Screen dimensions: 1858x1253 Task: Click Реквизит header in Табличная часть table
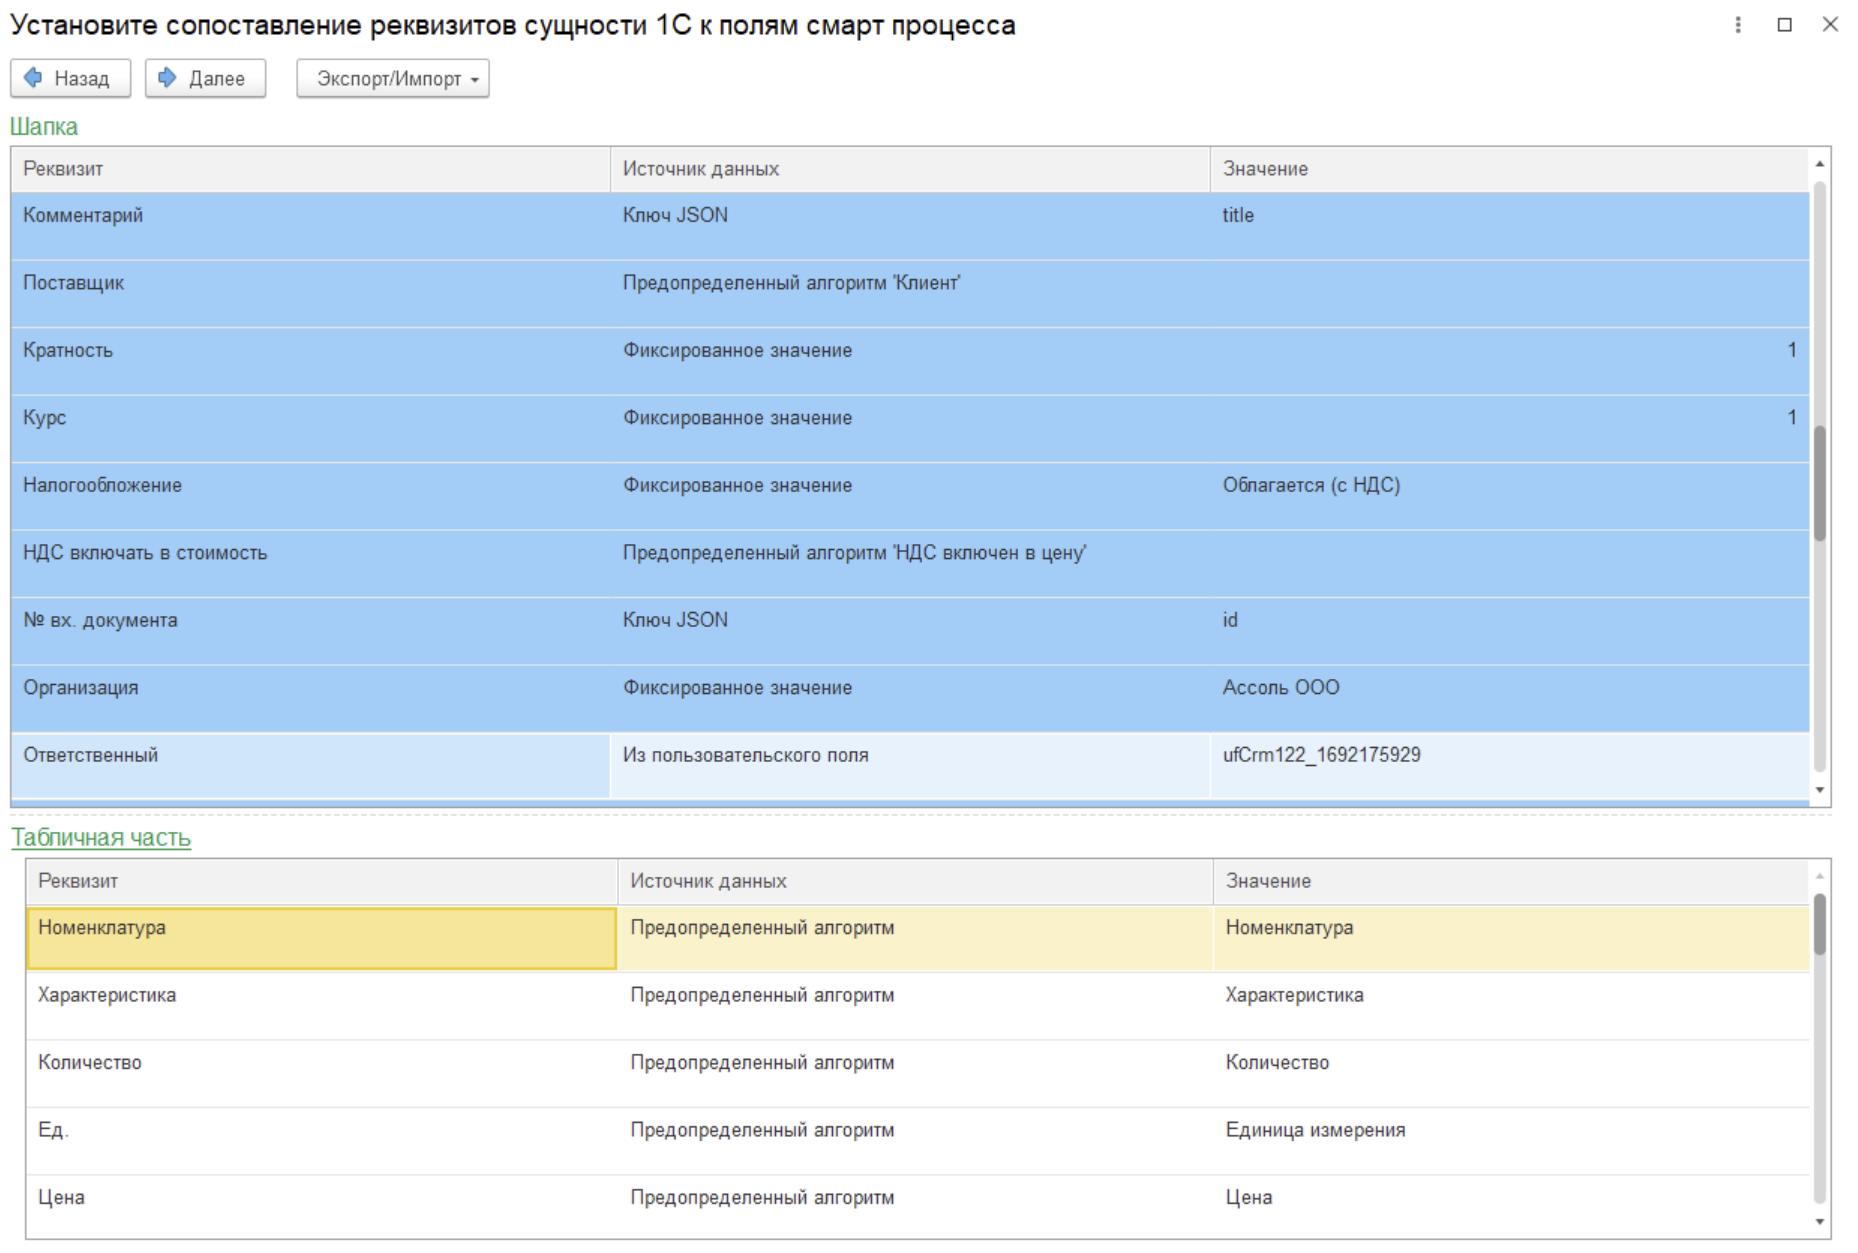click(322, 881)
